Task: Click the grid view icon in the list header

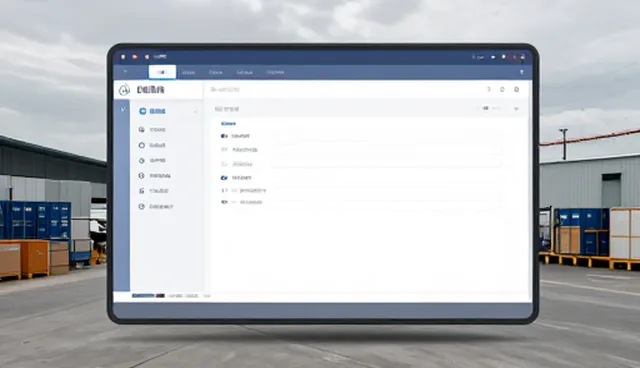Action: click(486, 109)
